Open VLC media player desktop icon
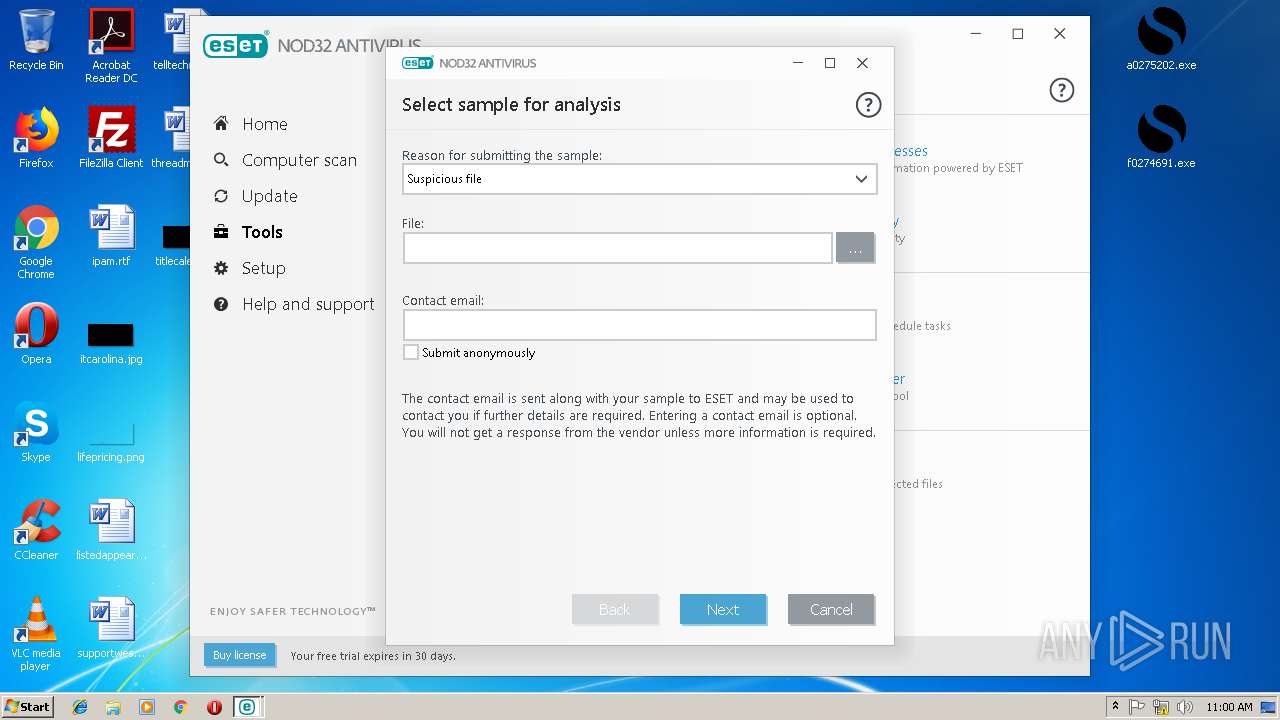 pyautogui.click(x=36, y=634)
